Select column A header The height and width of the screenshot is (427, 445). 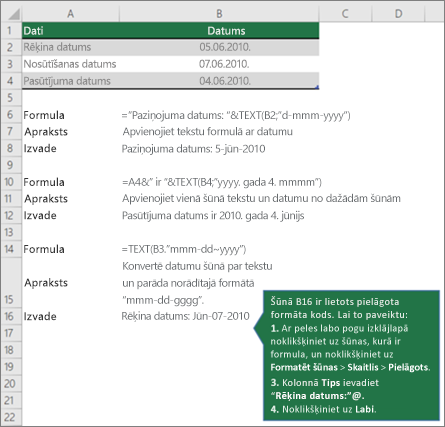point(70,14)
